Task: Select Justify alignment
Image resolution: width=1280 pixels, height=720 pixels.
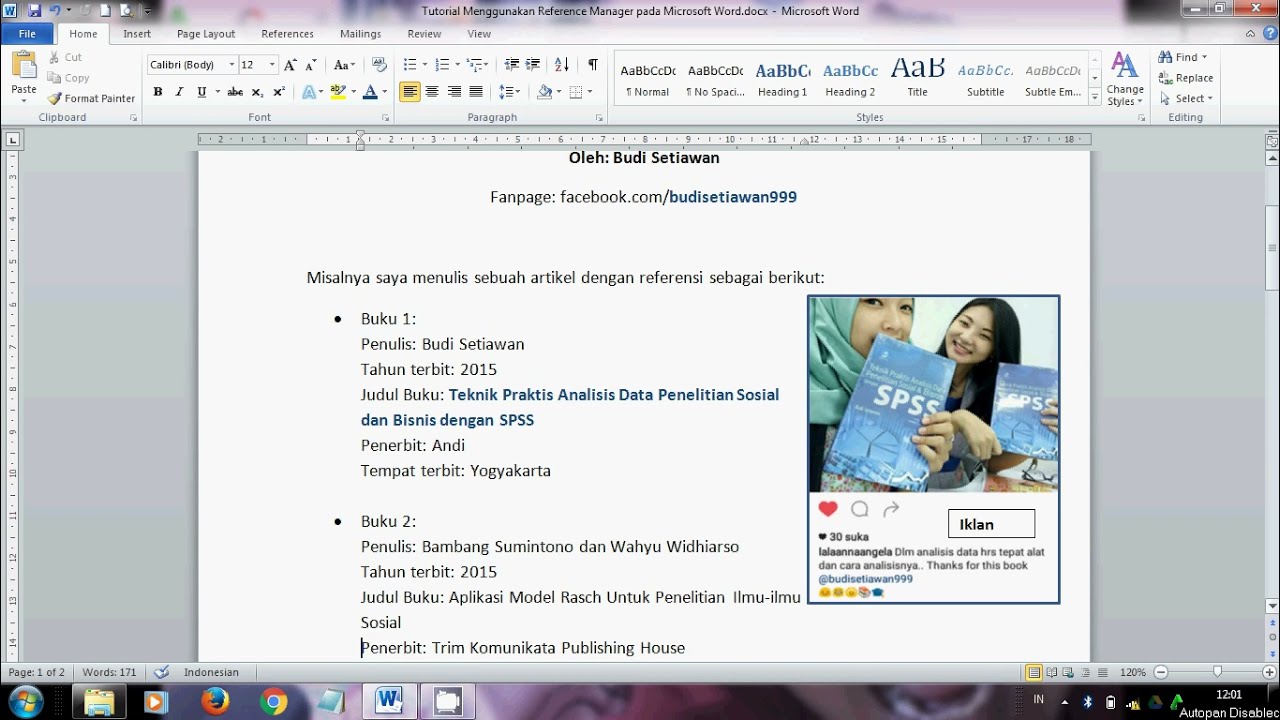Action: [x=476, y=92]
